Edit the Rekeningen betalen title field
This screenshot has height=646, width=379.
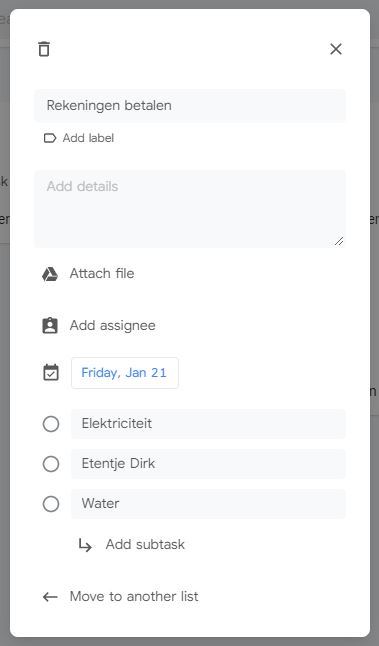(190, 105)
